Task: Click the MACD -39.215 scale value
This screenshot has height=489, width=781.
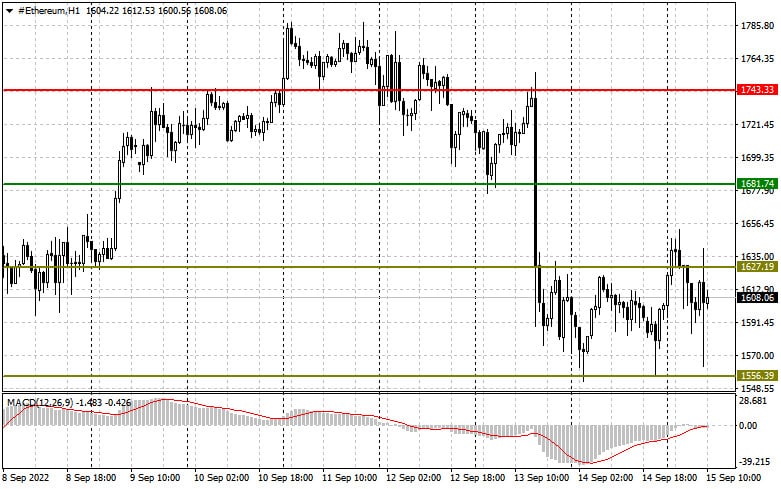Action: (755, 462)
